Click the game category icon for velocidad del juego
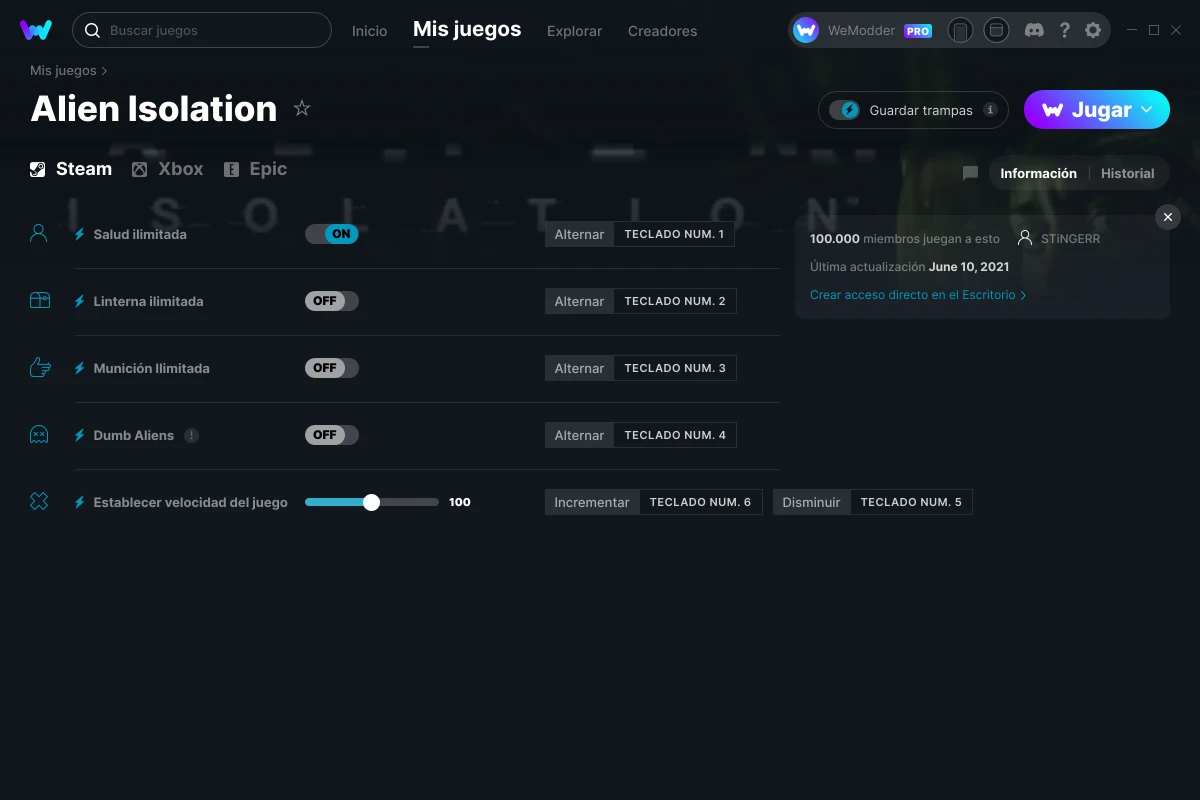Screen dimensions: 1200x800 pos(39,502)
